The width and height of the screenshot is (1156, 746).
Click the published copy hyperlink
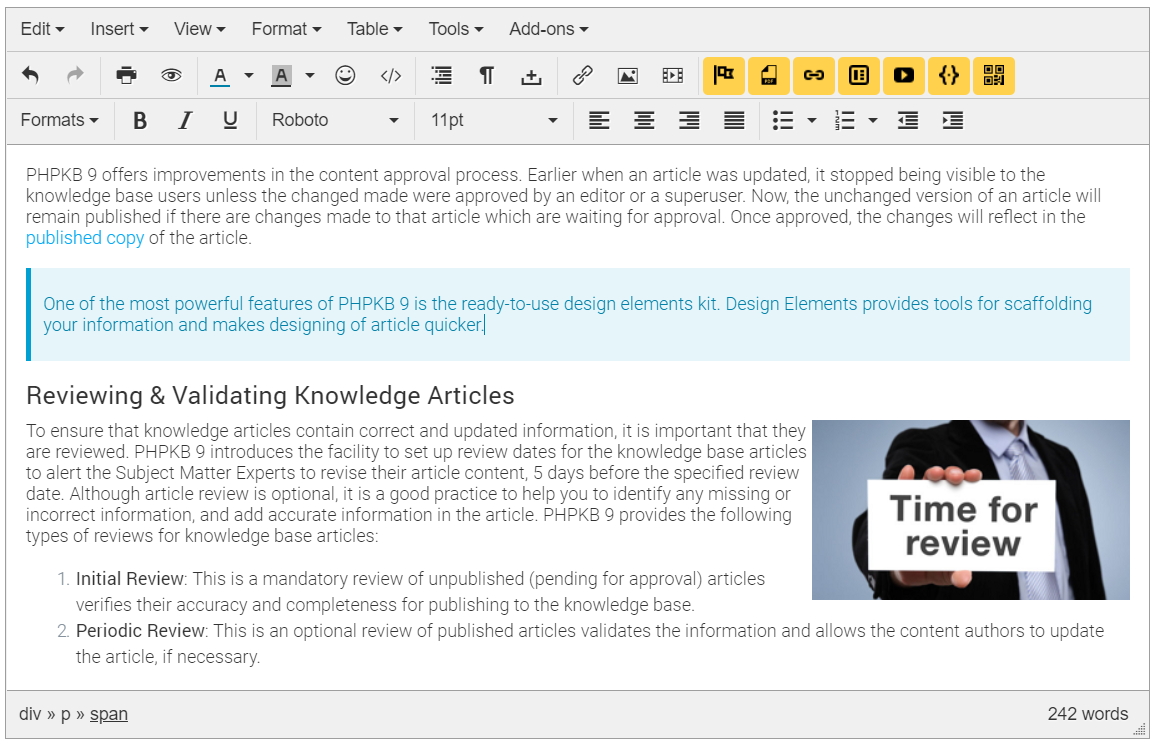coord(84,238)
